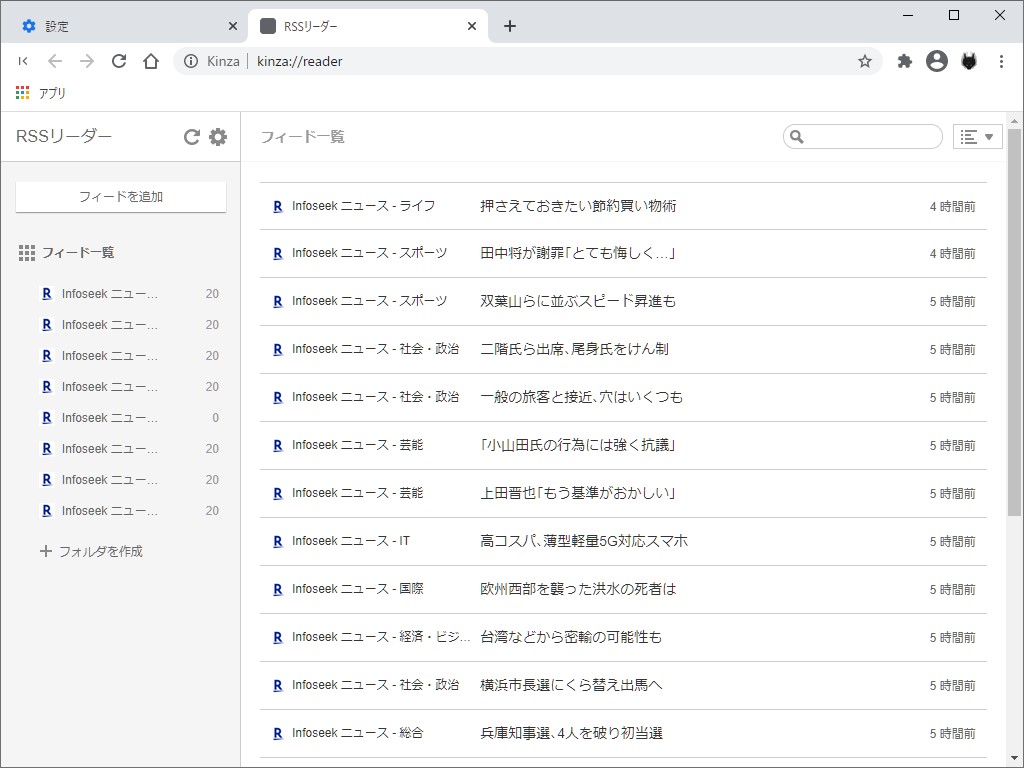Open the browser extensions puzzle icon
The image size is (1024, 768).
click(x=904, y=61)
